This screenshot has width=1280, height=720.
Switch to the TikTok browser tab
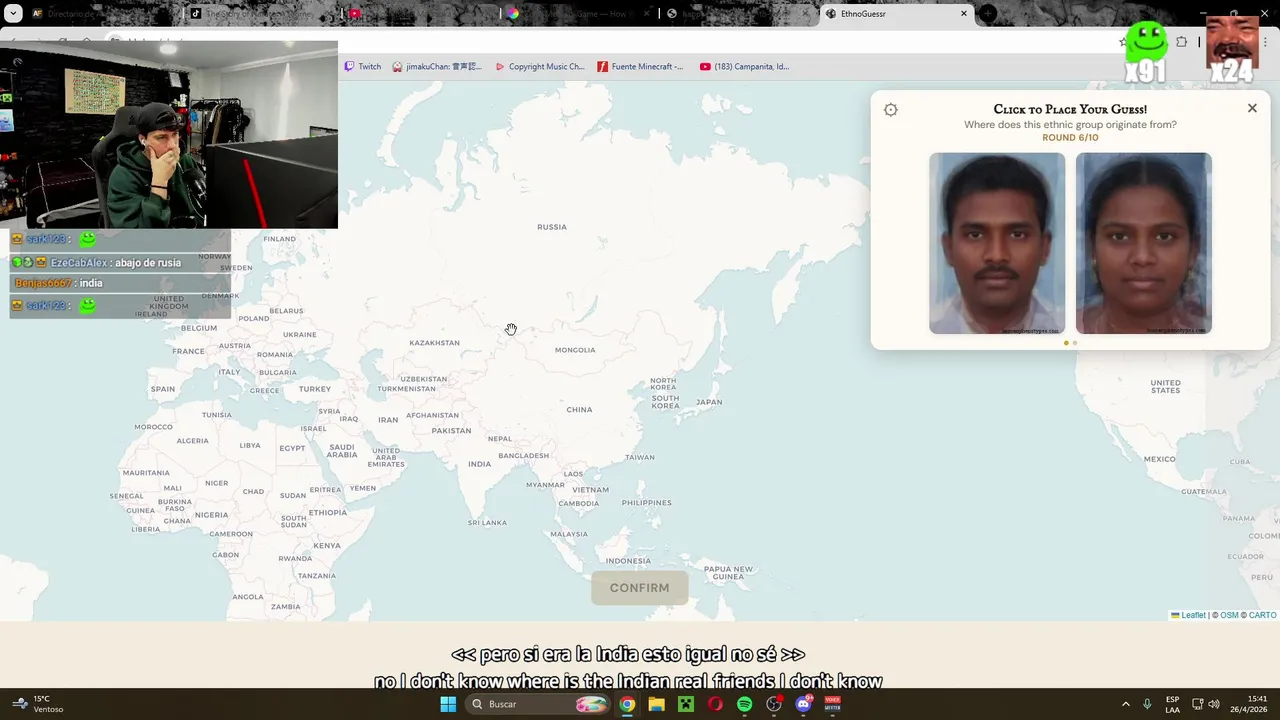(260, 14)
